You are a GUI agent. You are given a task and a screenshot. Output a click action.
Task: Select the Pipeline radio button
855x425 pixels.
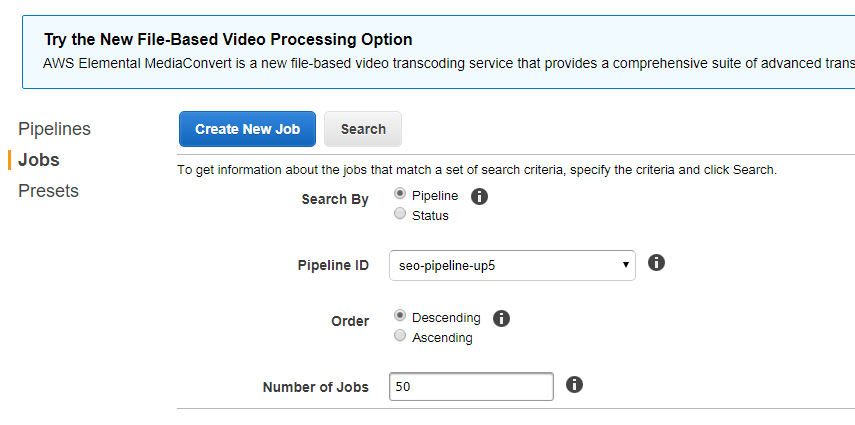400,194
